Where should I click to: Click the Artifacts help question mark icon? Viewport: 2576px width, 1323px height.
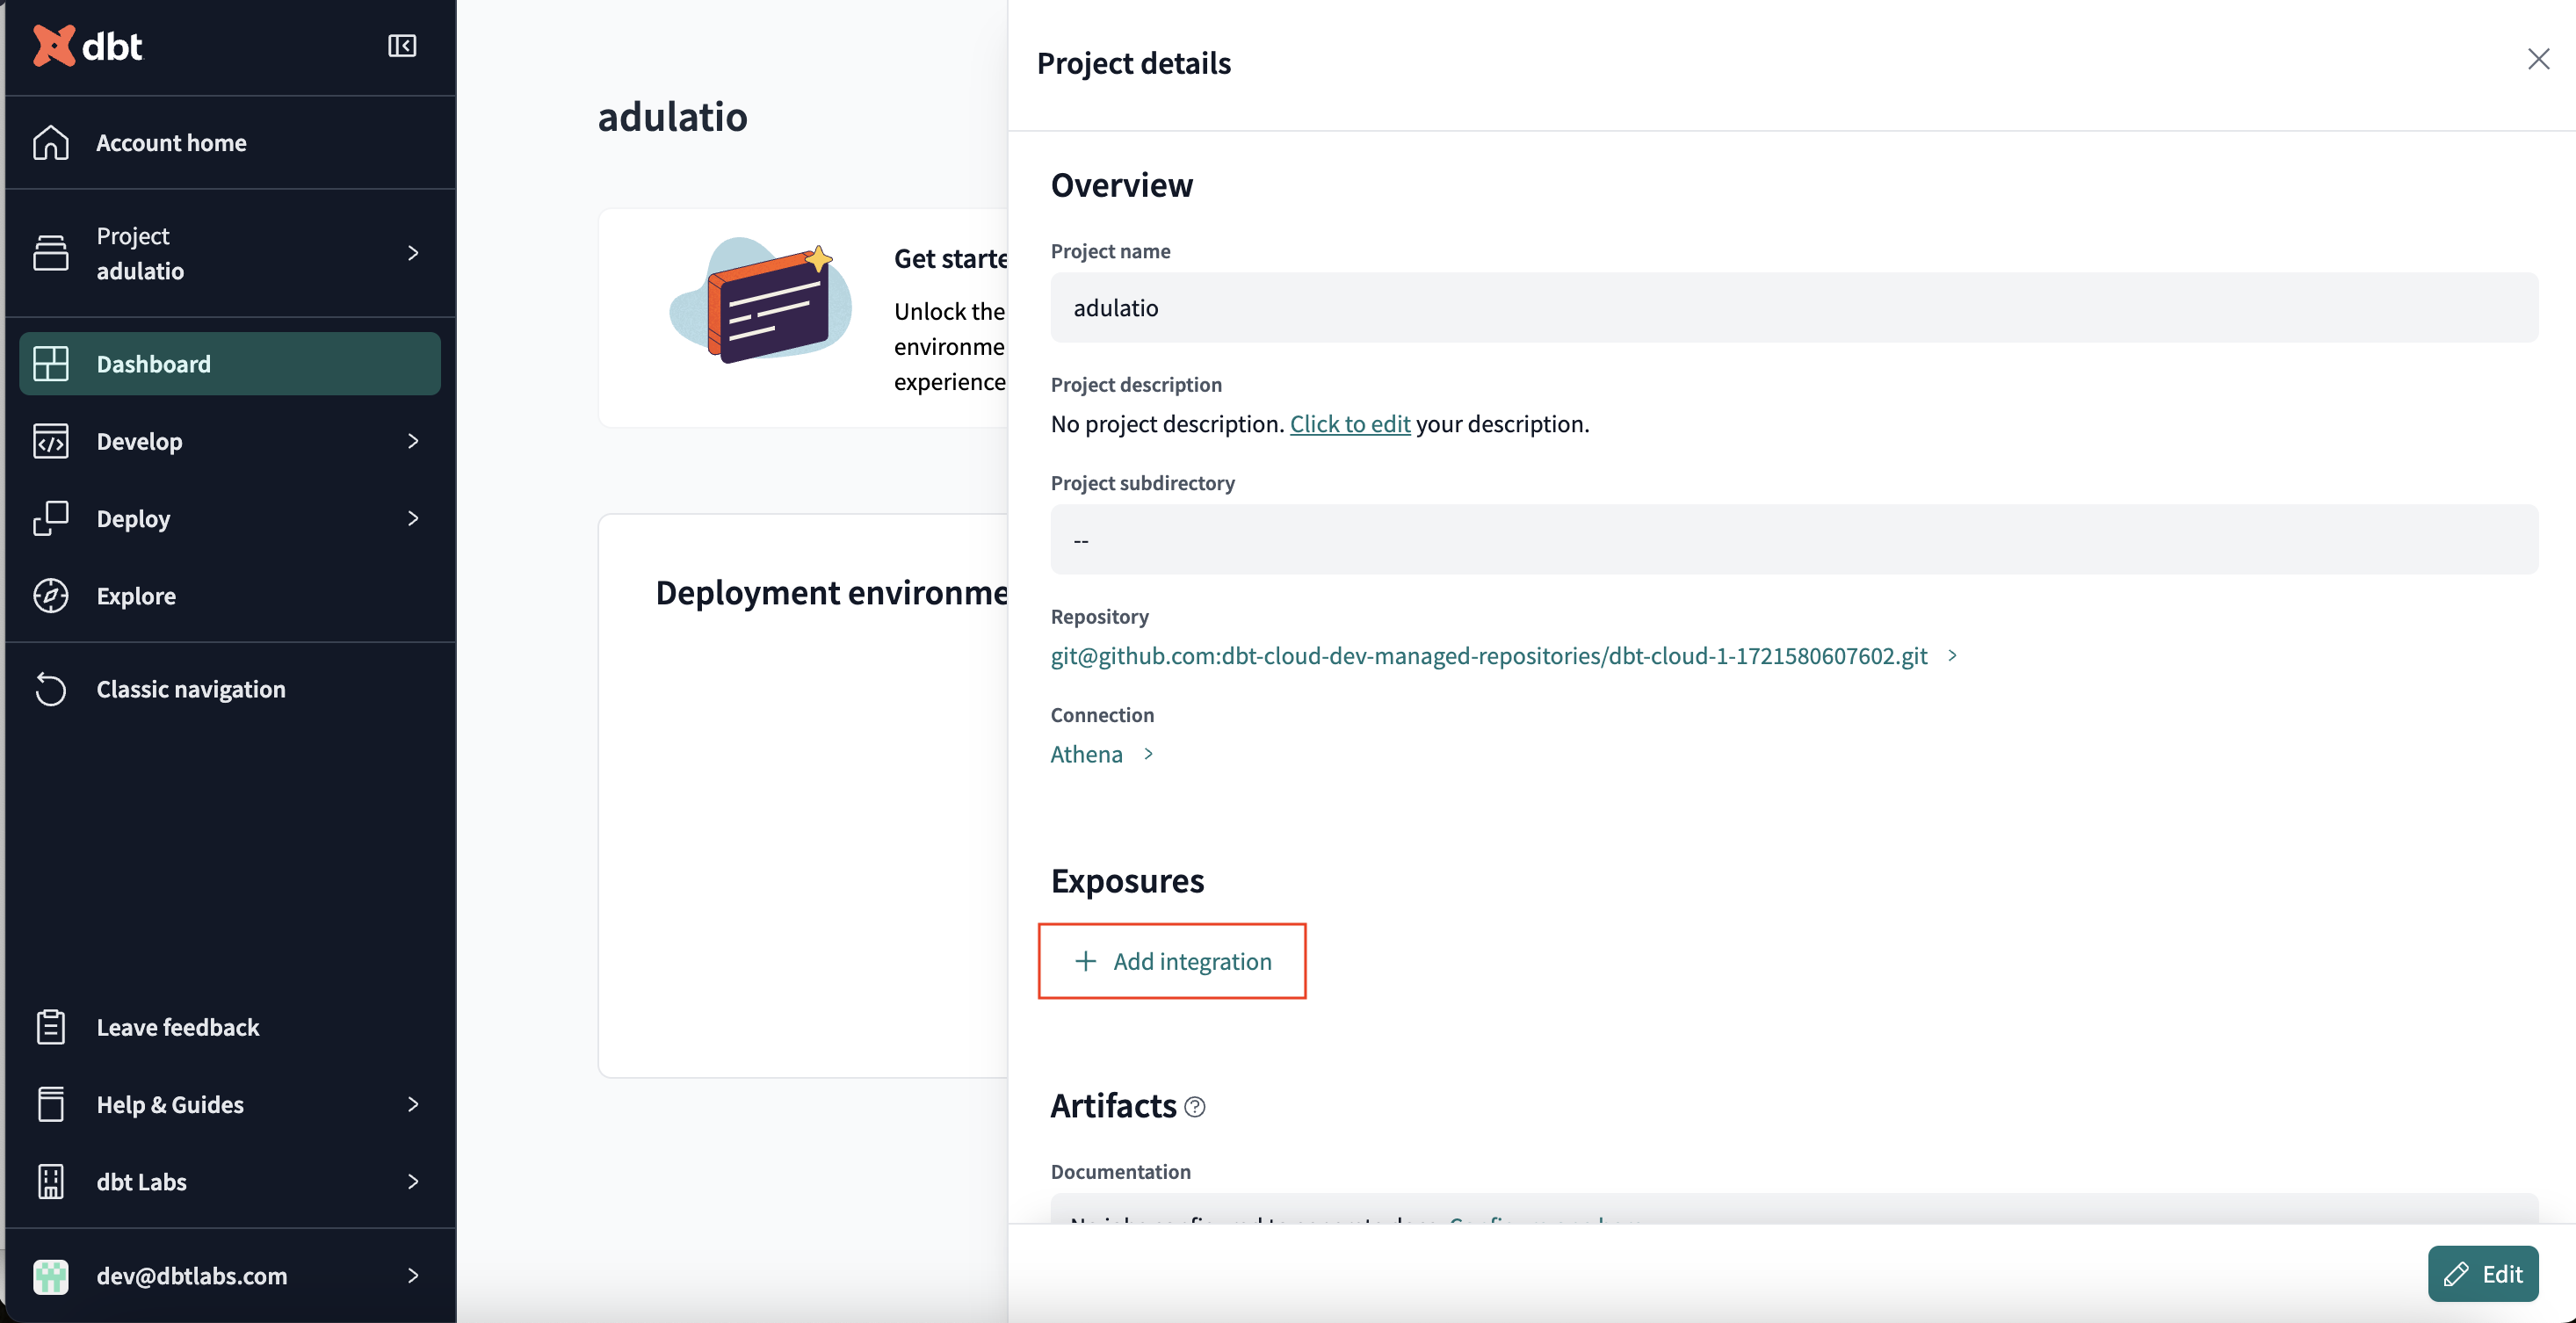coord(1195,1107)
